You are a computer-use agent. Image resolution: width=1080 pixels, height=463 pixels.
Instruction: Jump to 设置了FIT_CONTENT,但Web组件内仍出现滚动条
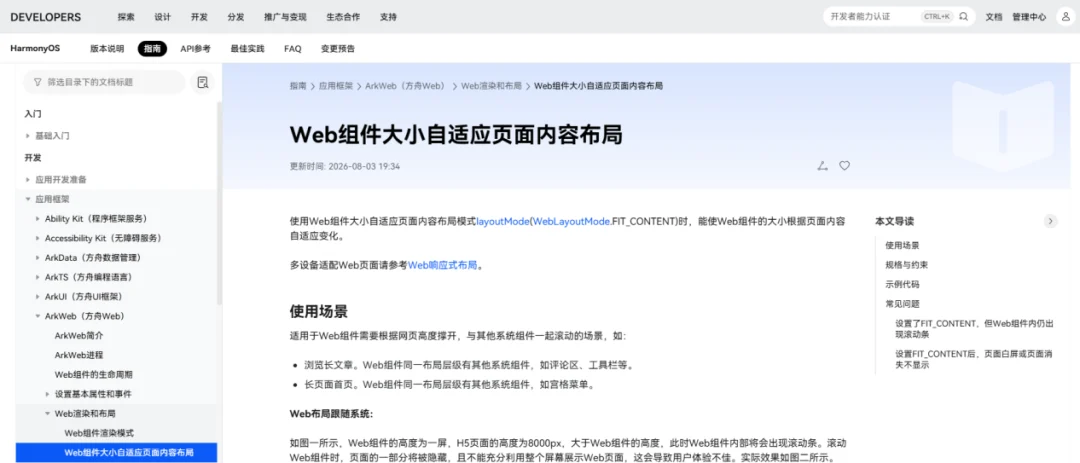(975, 328)
